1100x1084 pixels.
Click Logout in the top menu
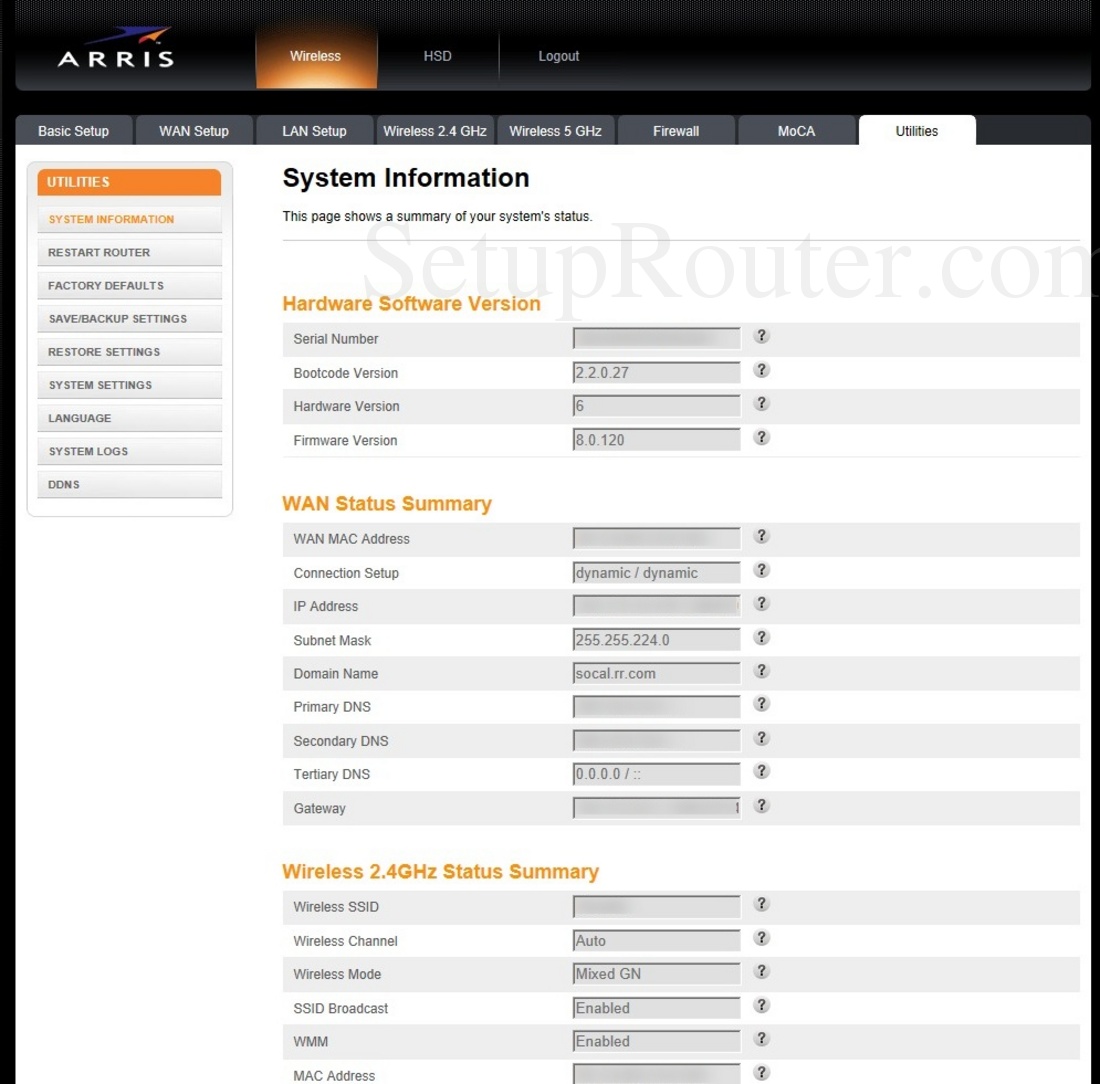coord(558,56)
